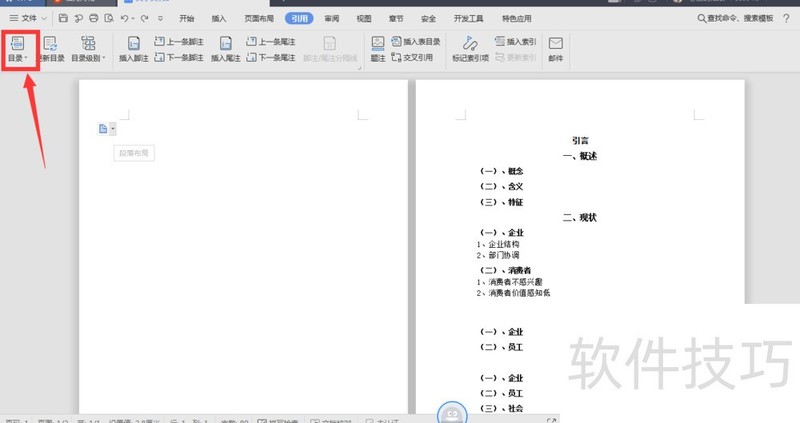Open the 文件 menu
The width and height of the screenshot is (800, 423).
(28, 18)
